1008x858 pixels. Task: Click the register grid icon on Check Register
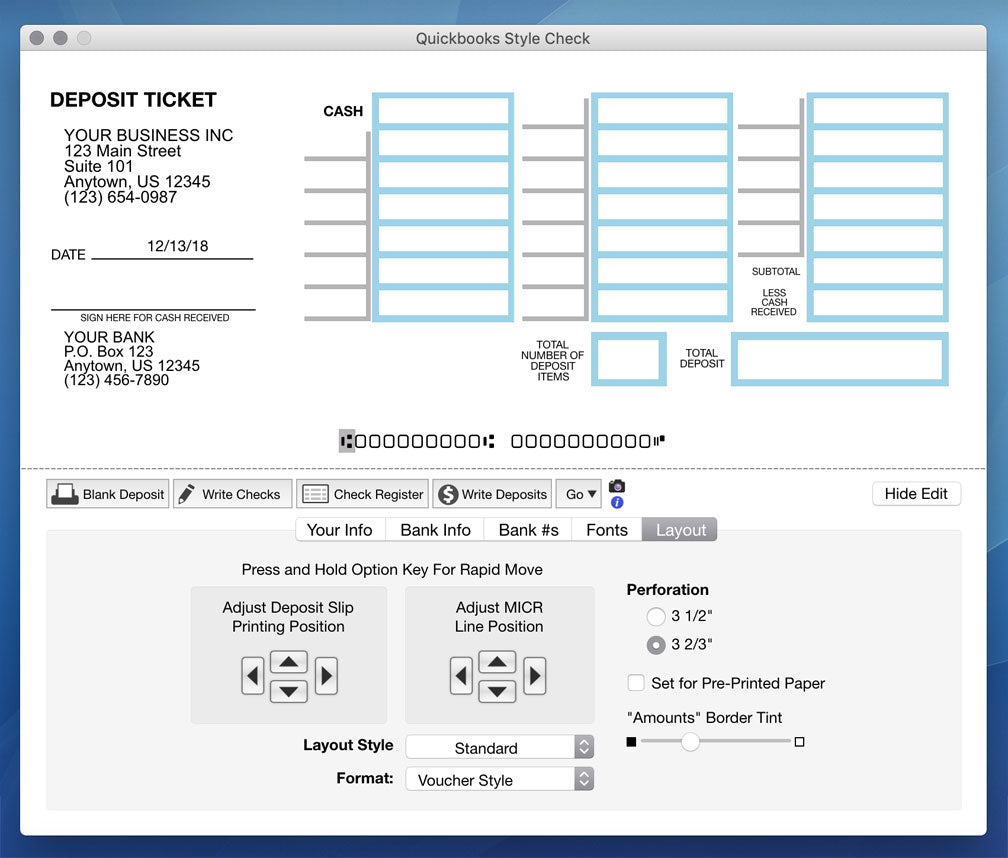tap(313, 493)
